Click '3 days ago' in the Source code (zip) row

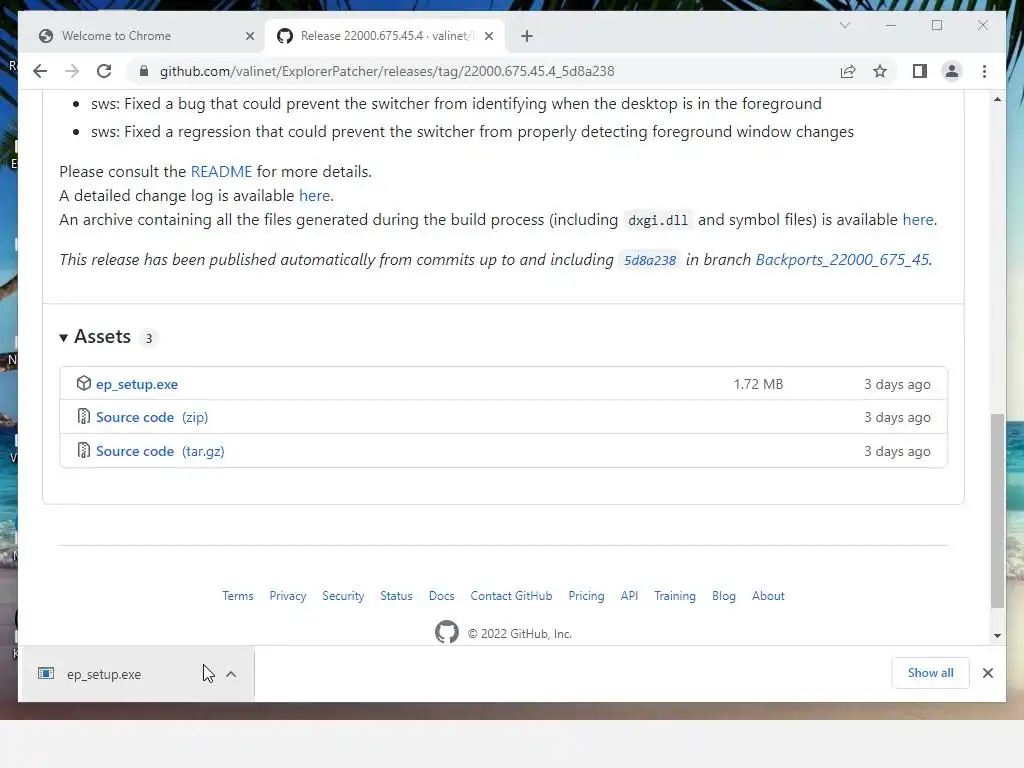click(x=897, y=417)
